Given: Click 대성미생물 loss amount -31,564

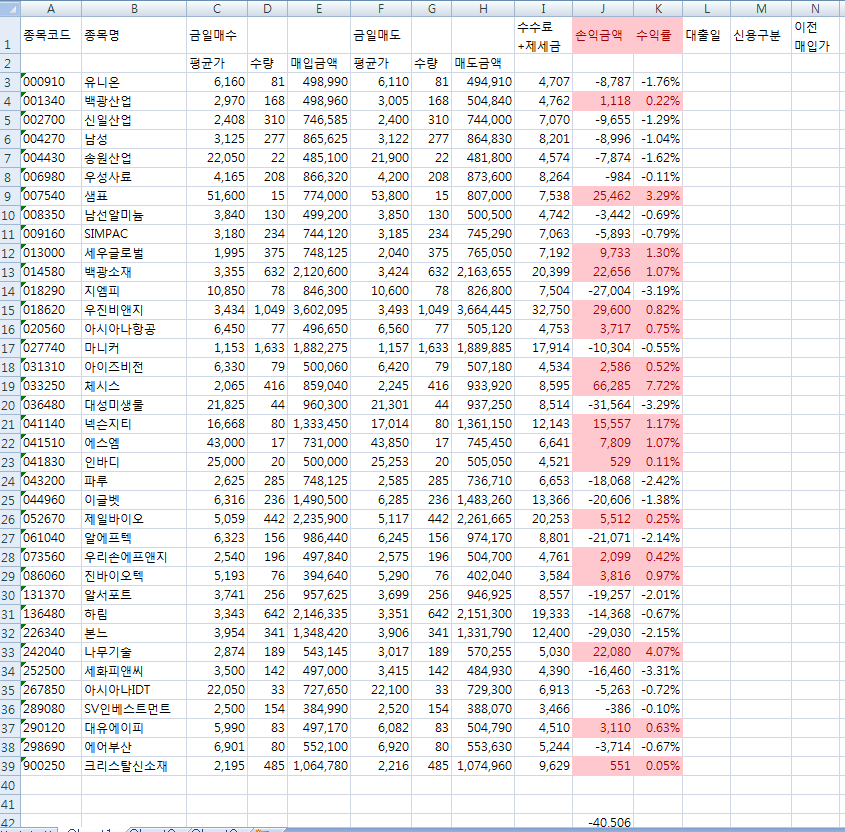Looking at the screenshot, I should point(602,405).
